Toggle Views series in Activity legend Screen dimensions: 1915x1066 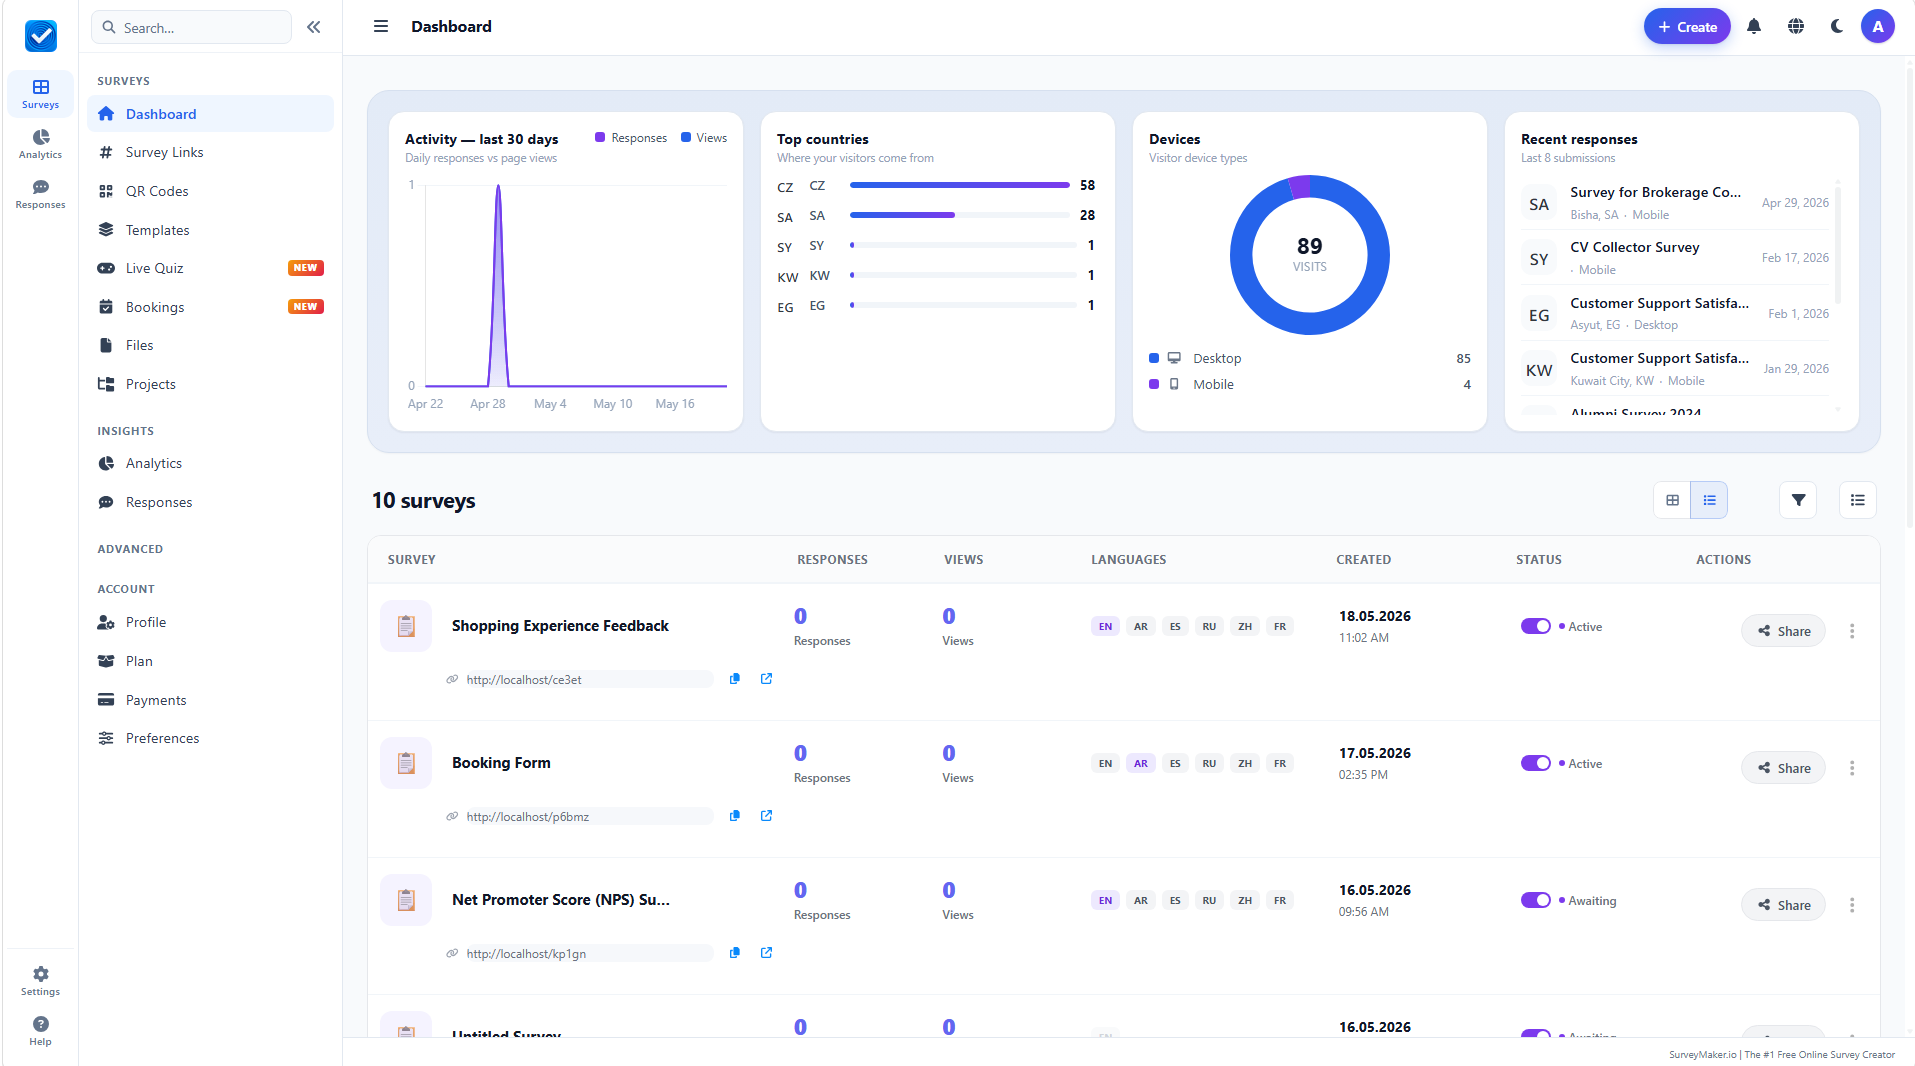[704, 138]
